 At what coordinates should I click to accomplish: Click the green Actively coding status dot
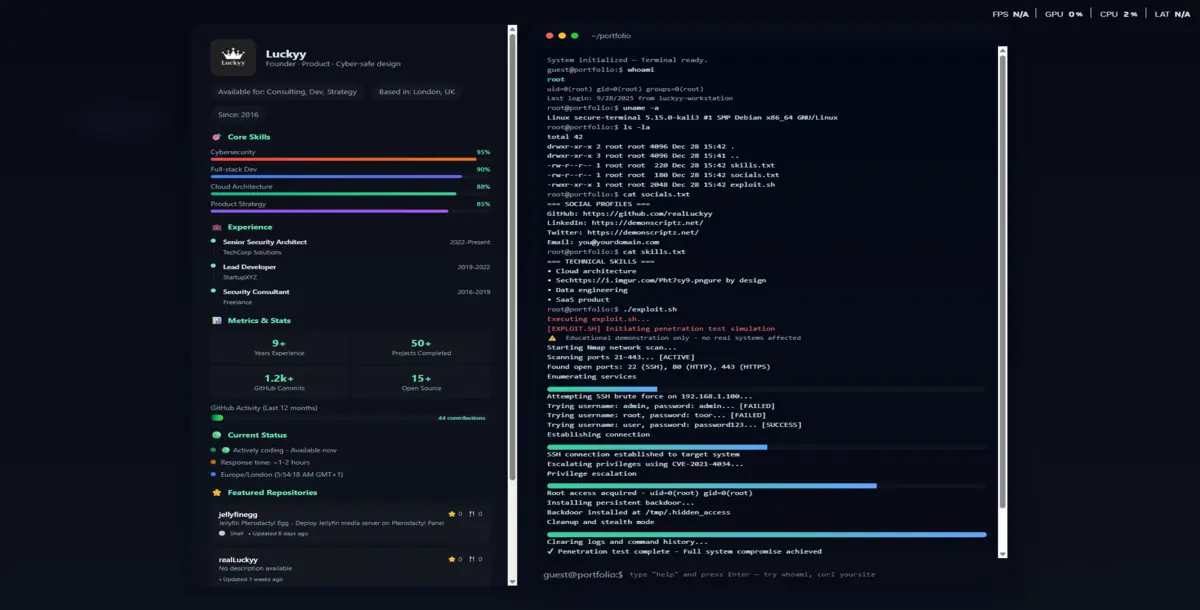coord(215,450)
